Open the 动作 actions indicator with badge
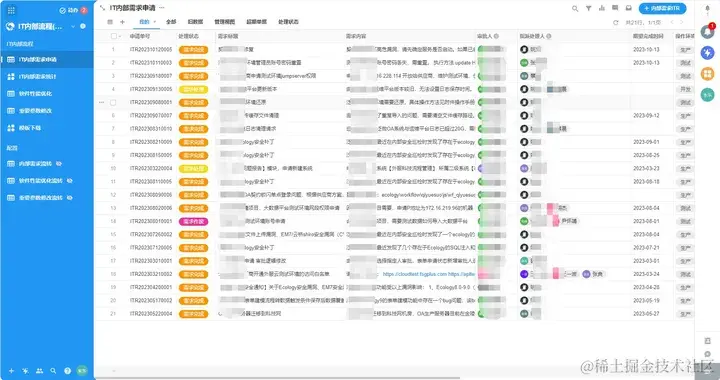 pos(73,10)
